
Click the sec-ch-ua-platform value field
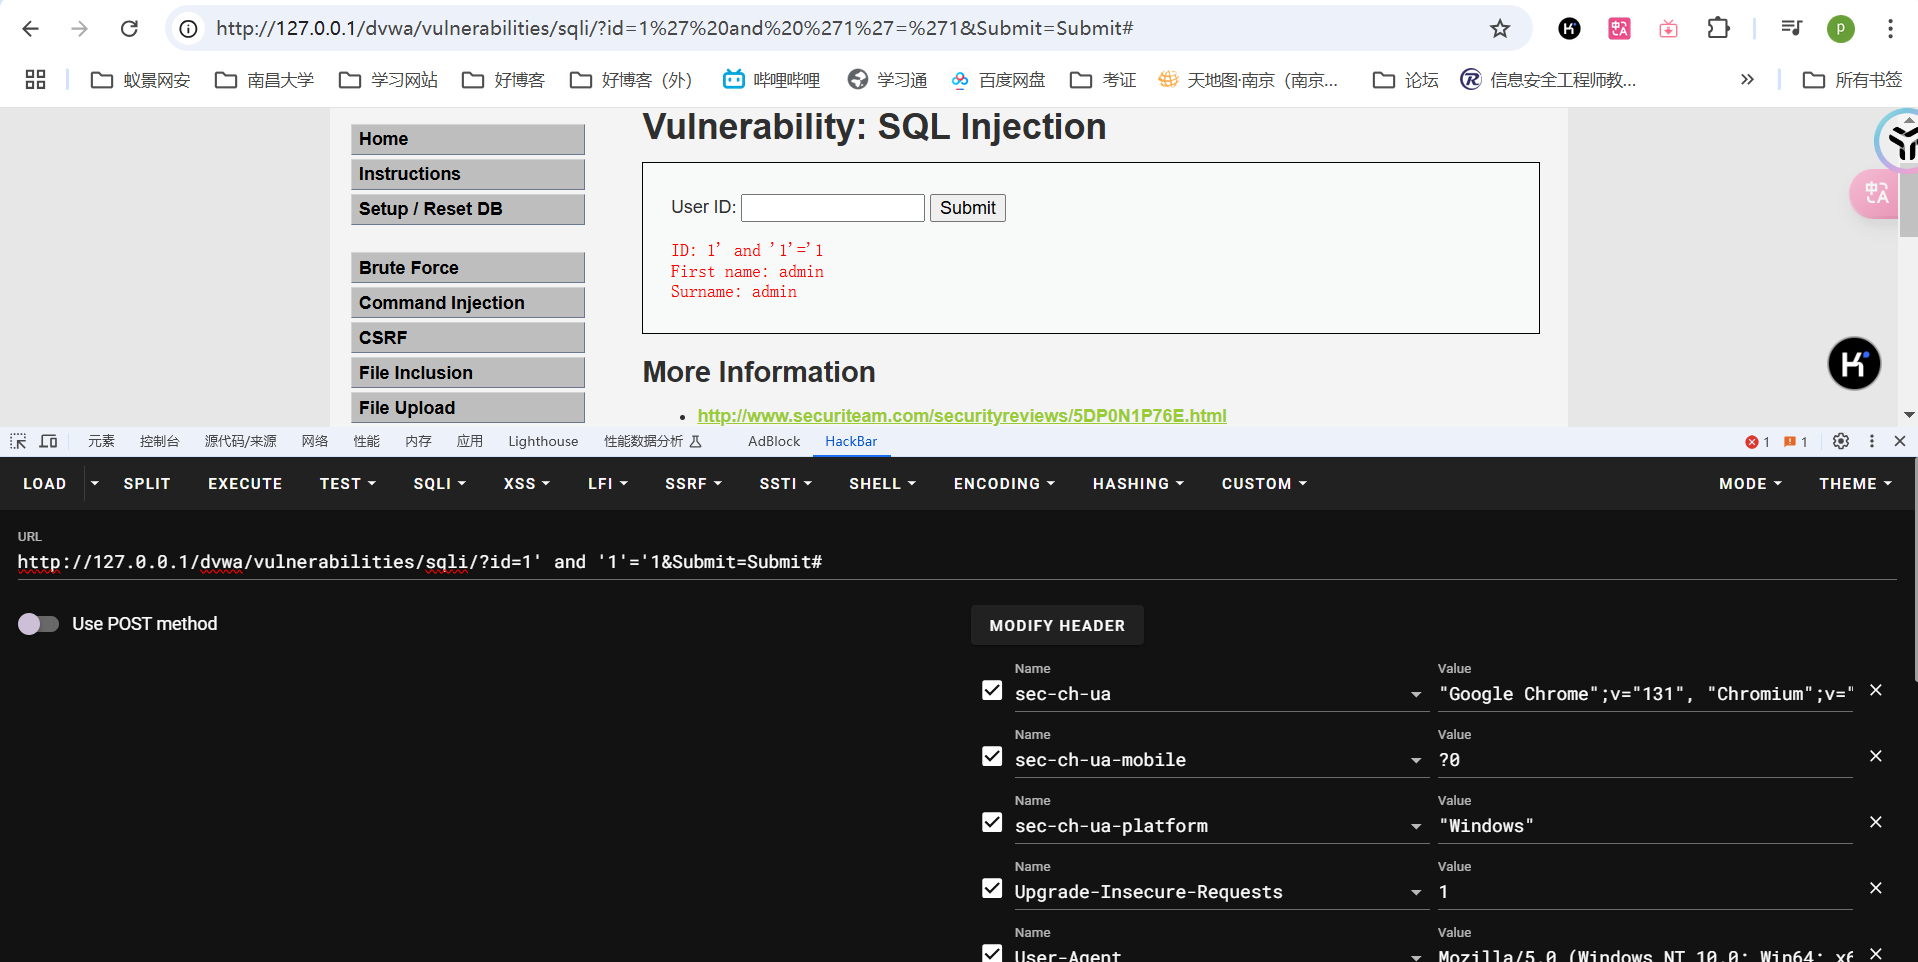pyautogui.click(x=1645, y=826)
